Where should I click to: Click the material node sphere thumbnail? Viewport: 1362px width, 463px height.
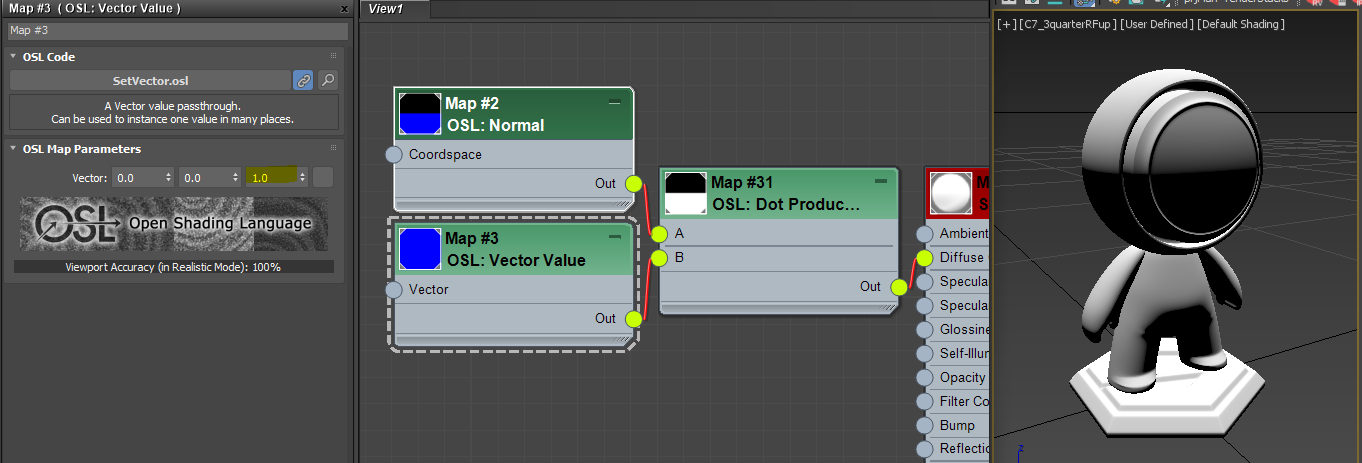tap(951, 193)
